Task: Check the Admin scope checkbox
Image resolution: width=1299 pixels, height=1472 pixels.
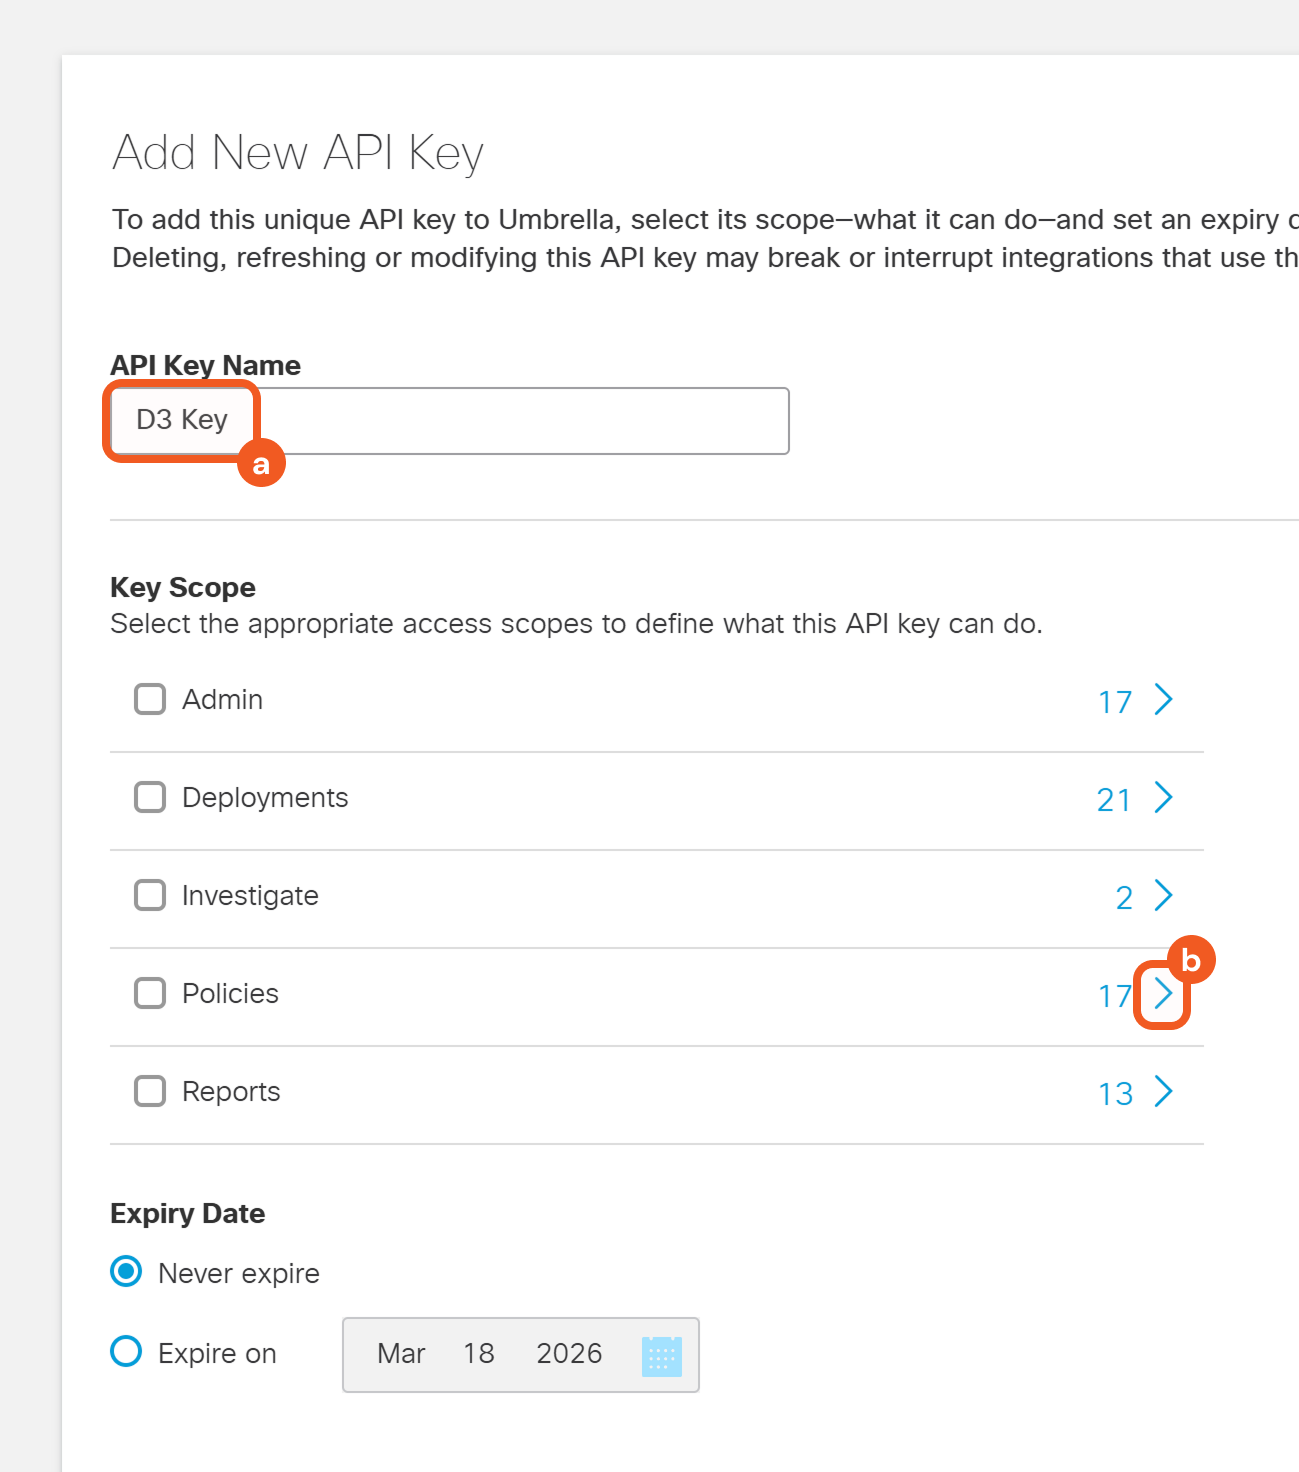Action: 150,700
